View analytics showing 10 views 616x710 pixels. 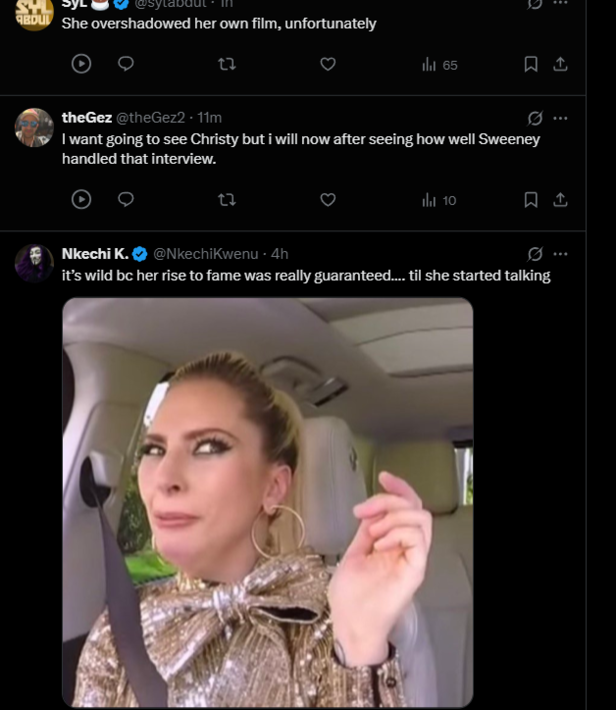coord(439,200)
